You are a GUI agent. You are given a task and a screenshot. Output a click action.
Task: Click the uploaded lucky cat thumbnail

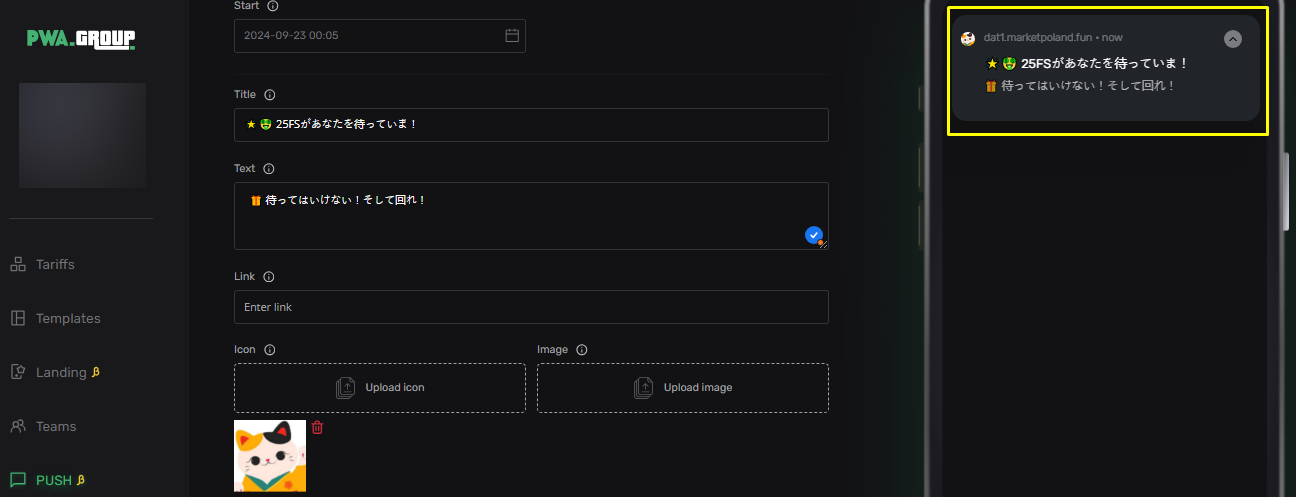tap(270, 456)
